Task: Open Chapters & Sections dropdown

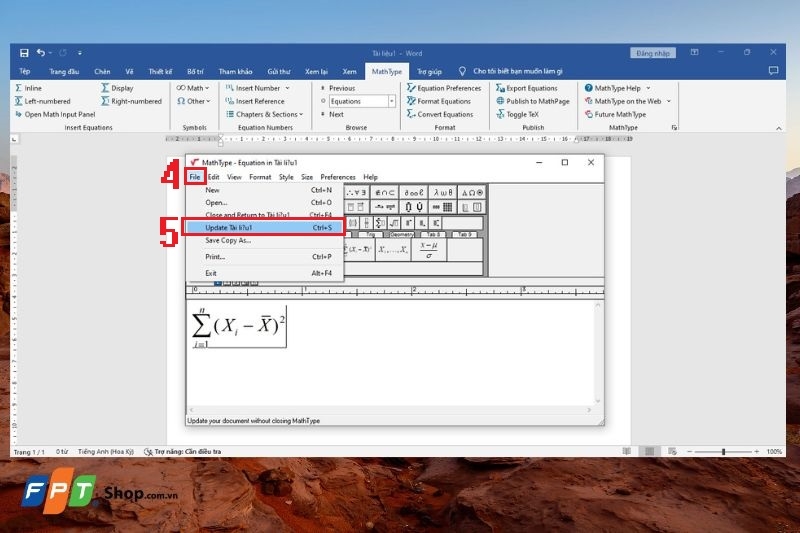Action: (x=264, y=114)
